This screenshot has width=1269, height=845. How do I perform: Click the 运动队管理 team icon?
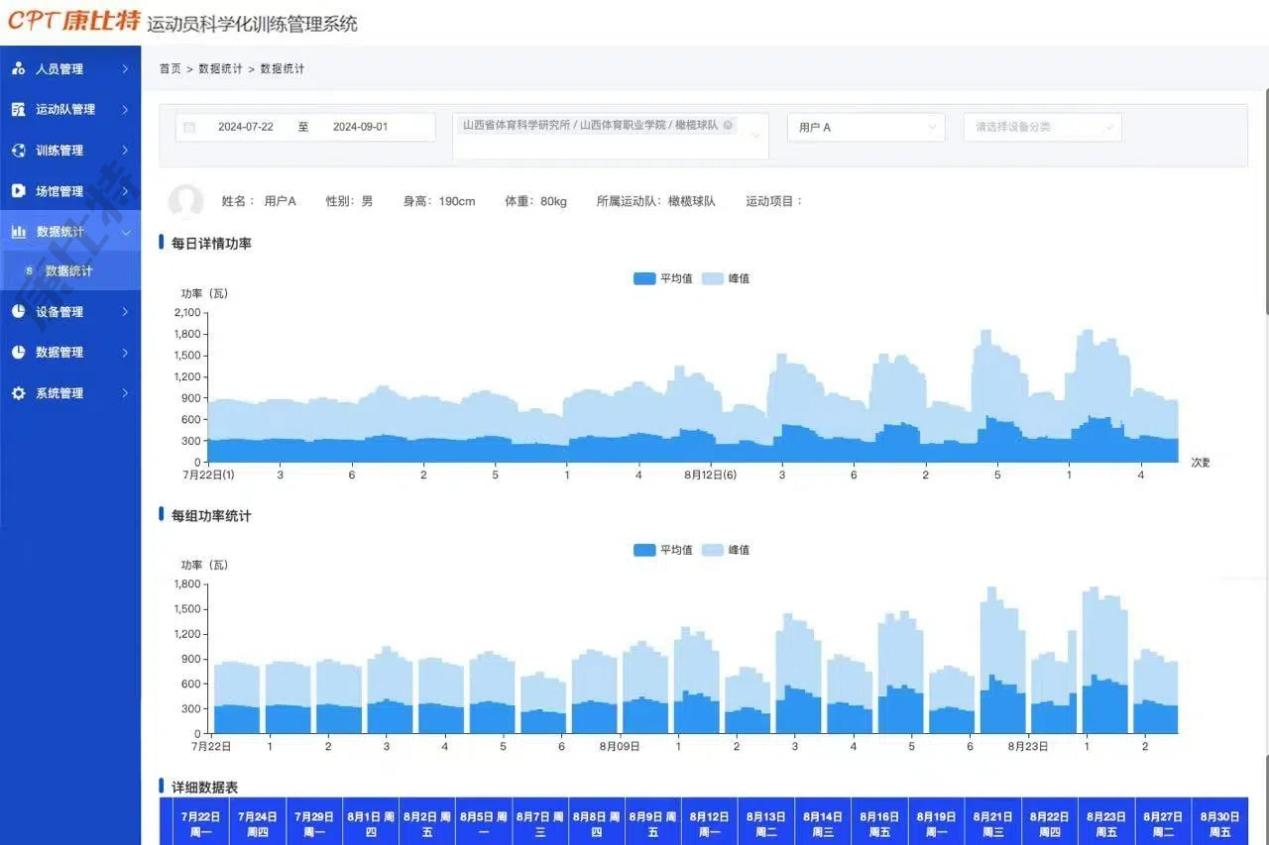point(18,110)
